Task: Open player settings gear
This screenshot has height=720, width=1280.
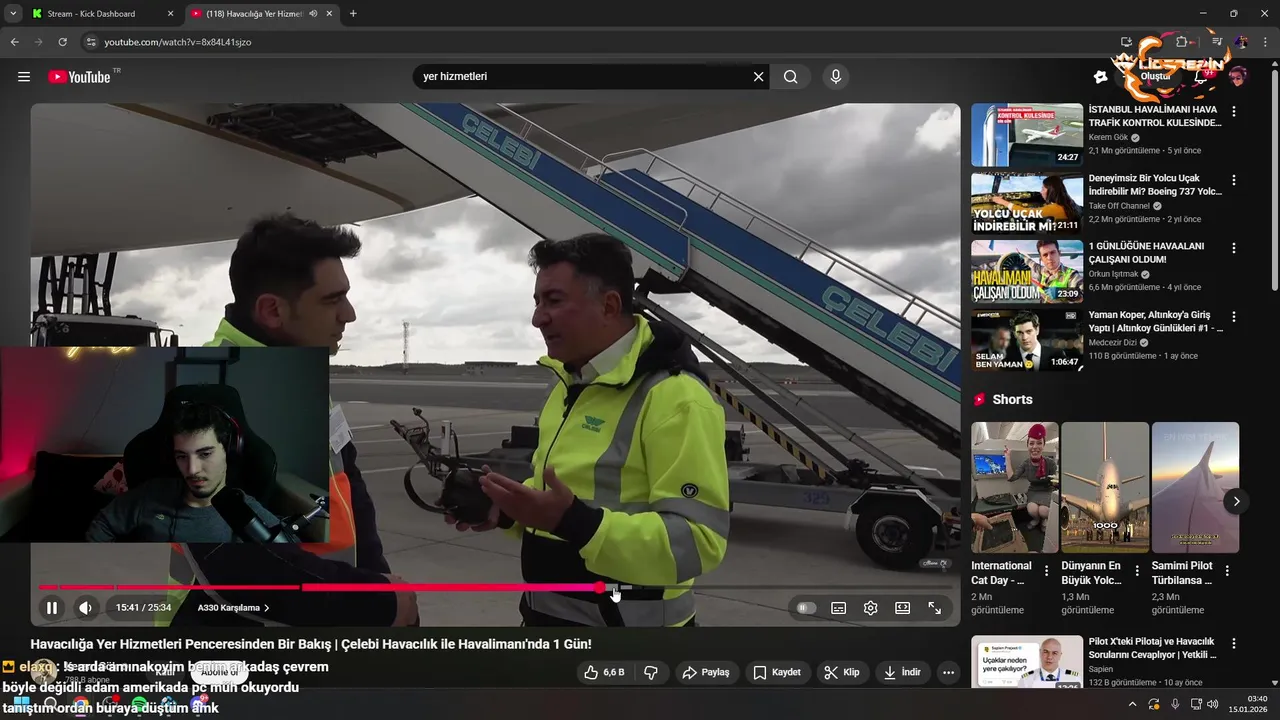Action: tap(871, 607)
